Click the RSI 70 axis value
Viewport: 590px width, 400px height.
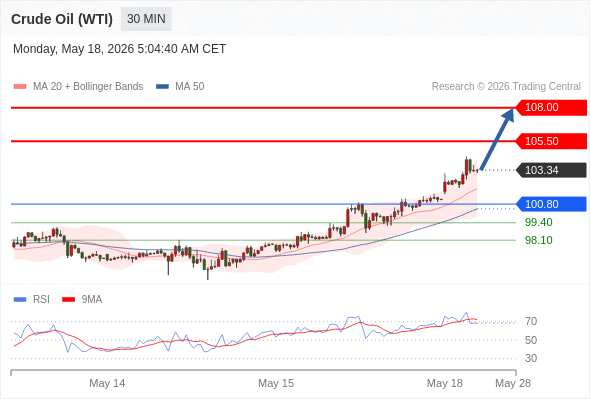tap(531, 321)
